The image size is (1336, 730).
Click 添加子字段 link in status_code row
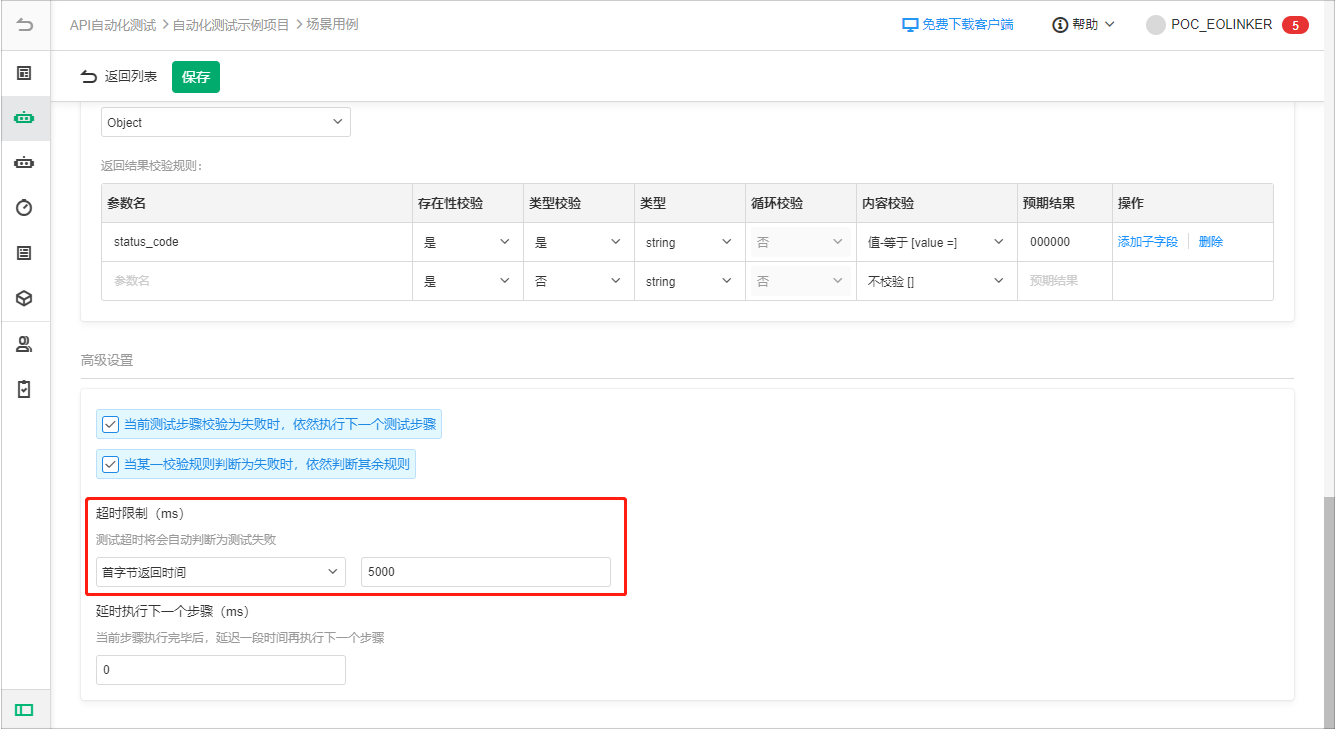[x=1148, y=242]
